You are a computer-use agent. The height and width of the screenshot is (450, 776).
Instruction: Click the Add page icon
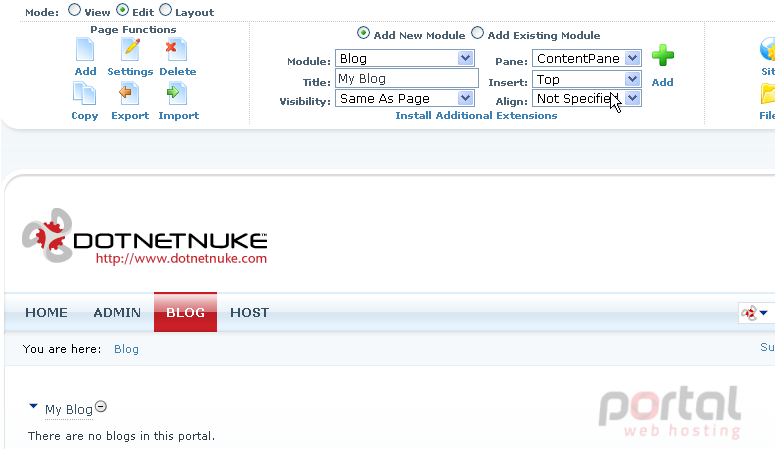pos(85,50)
